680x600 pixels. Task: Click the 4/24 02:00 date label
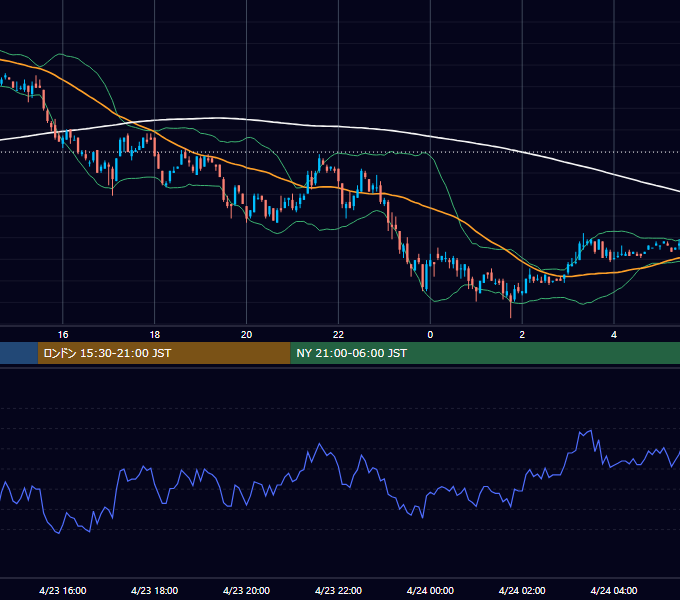522,590
